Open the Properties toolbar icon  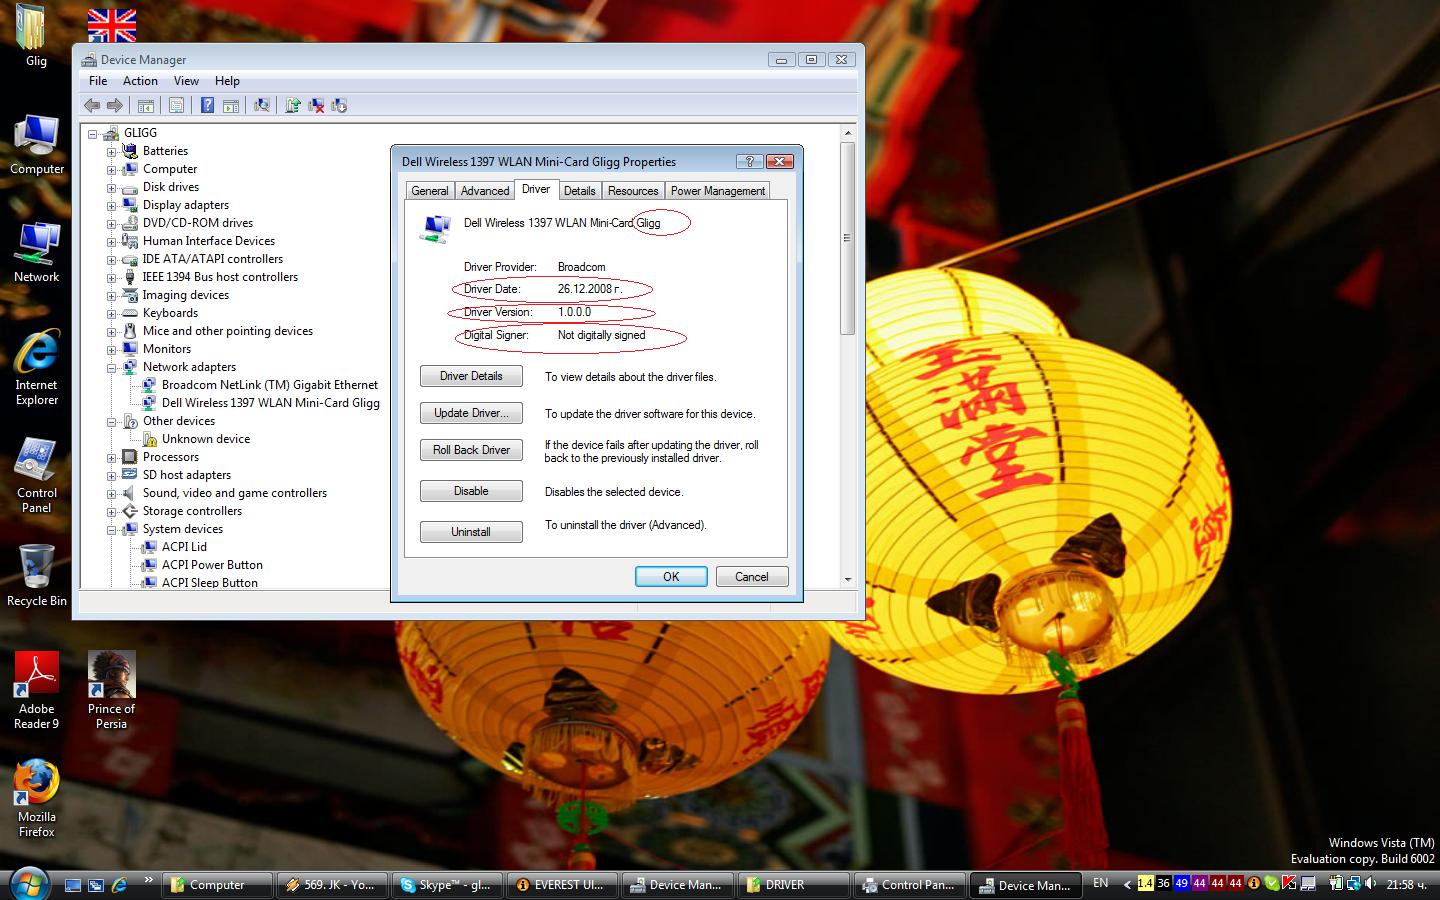tap(176, 105)
